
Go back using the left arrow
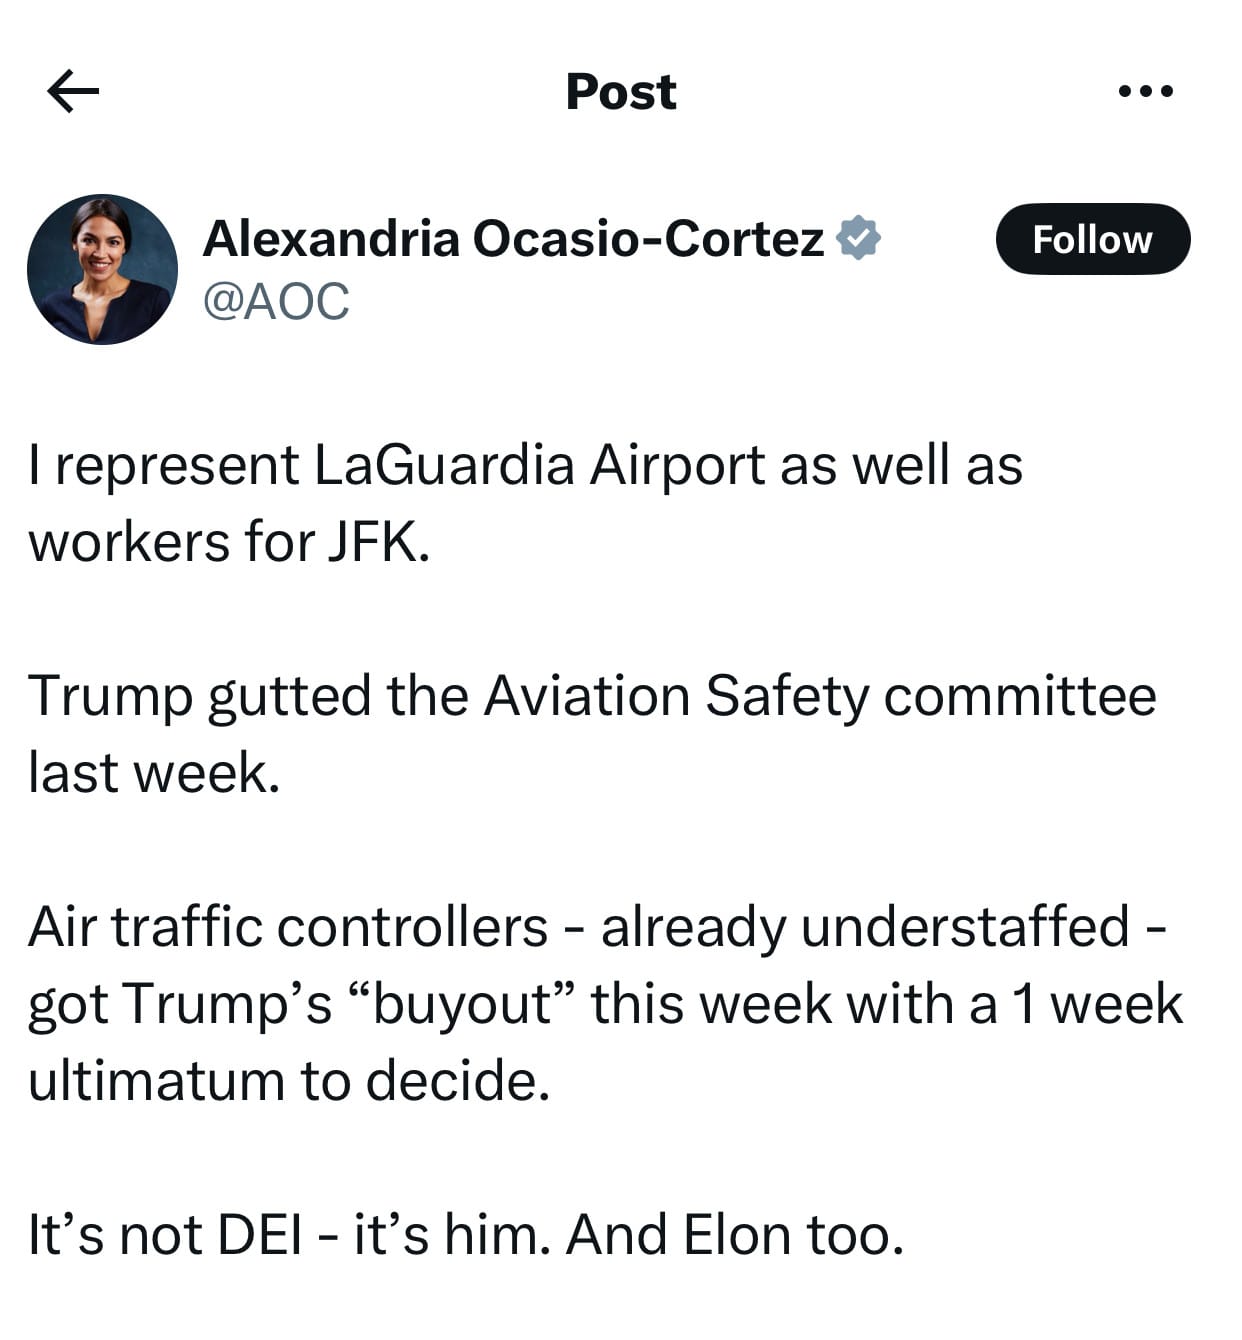tap(73, 91)
